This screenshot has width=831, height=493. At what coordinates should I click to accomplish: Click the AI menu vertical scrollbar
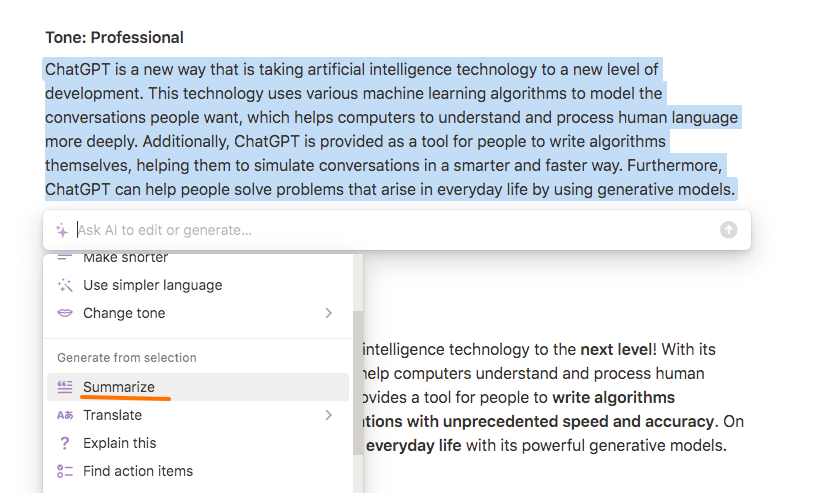pos(358,383)
